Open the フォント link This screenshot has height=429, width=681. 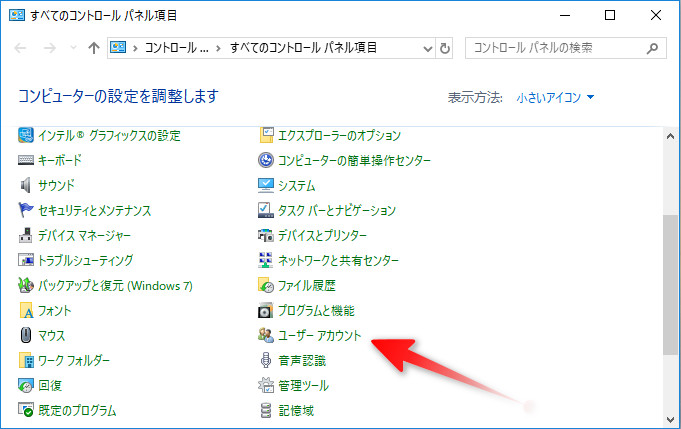54,310
